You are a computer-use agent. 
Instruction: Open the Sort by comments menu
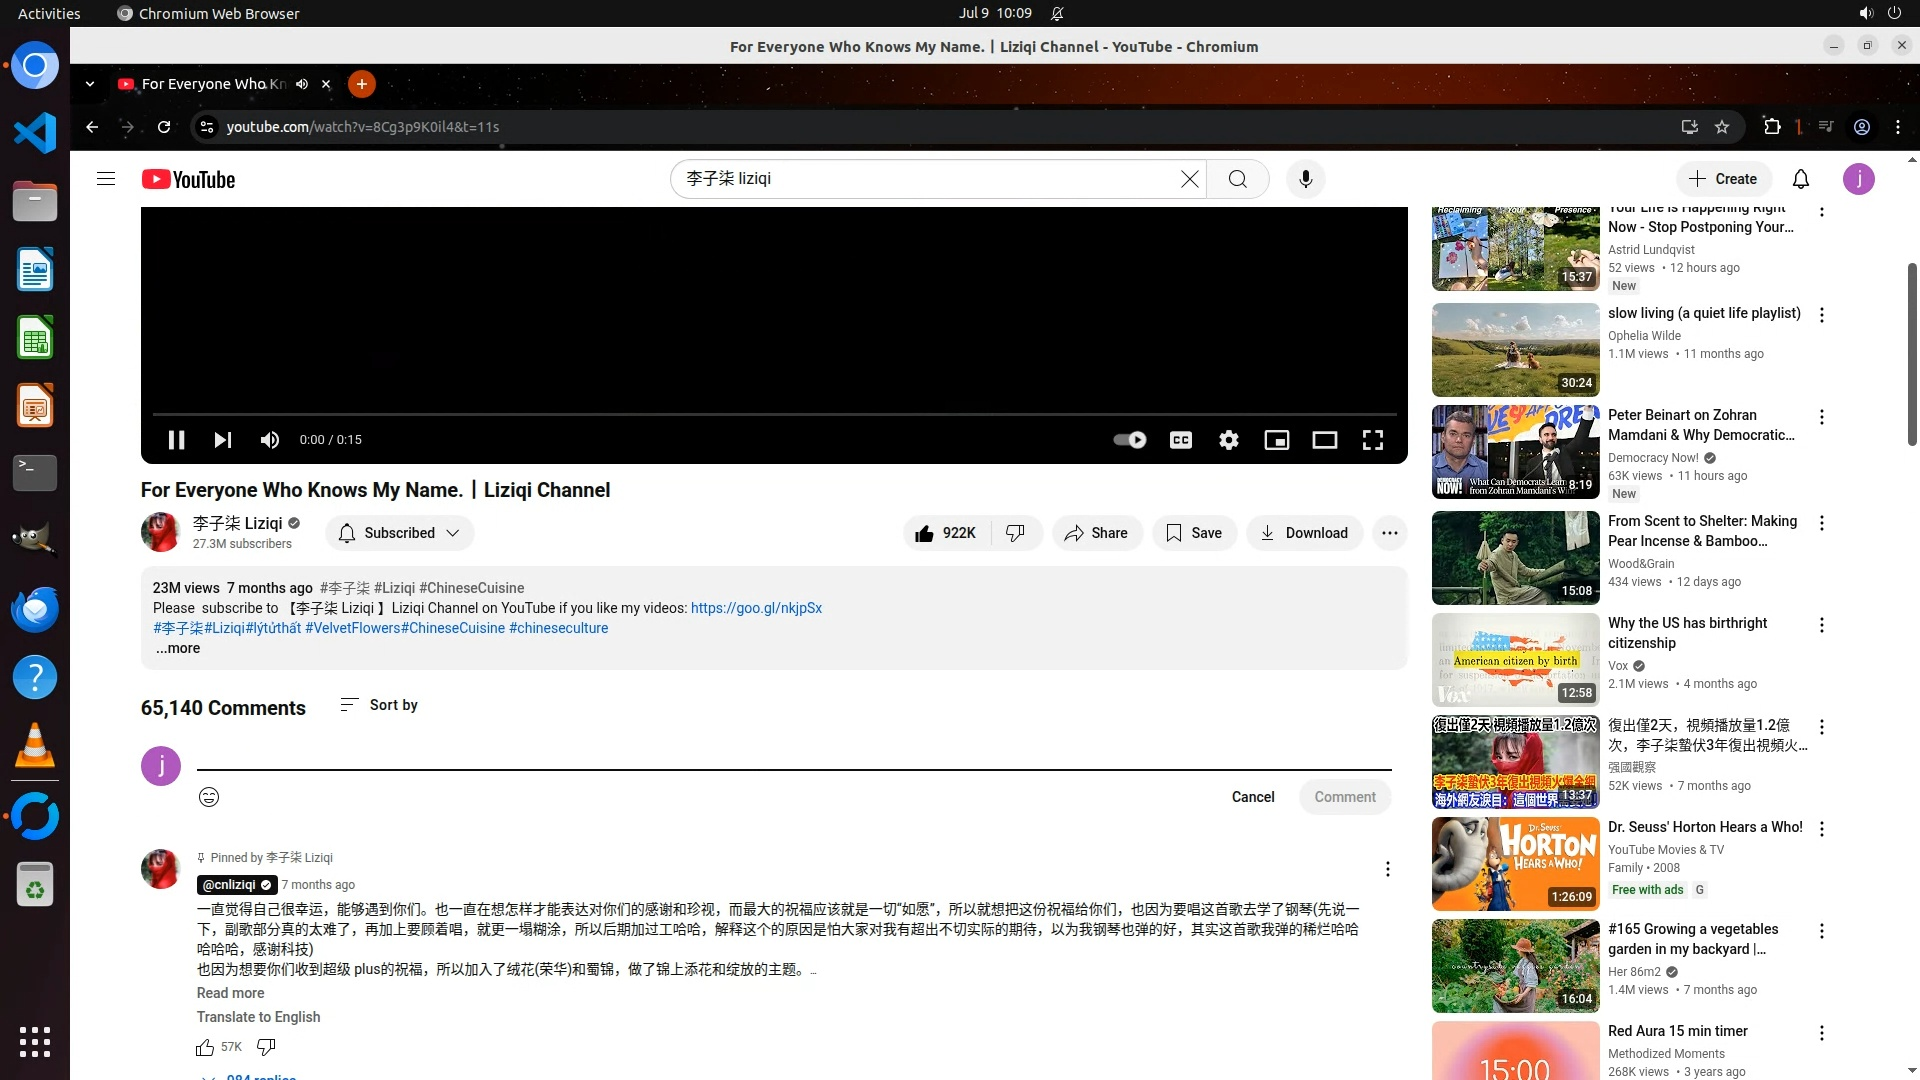tap(379, 705)
